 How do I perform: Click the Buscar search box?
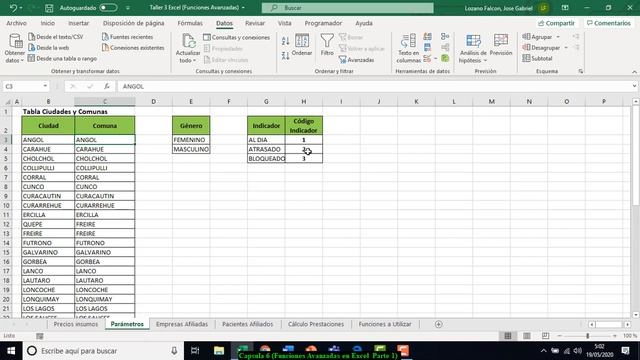click(347, 8)
